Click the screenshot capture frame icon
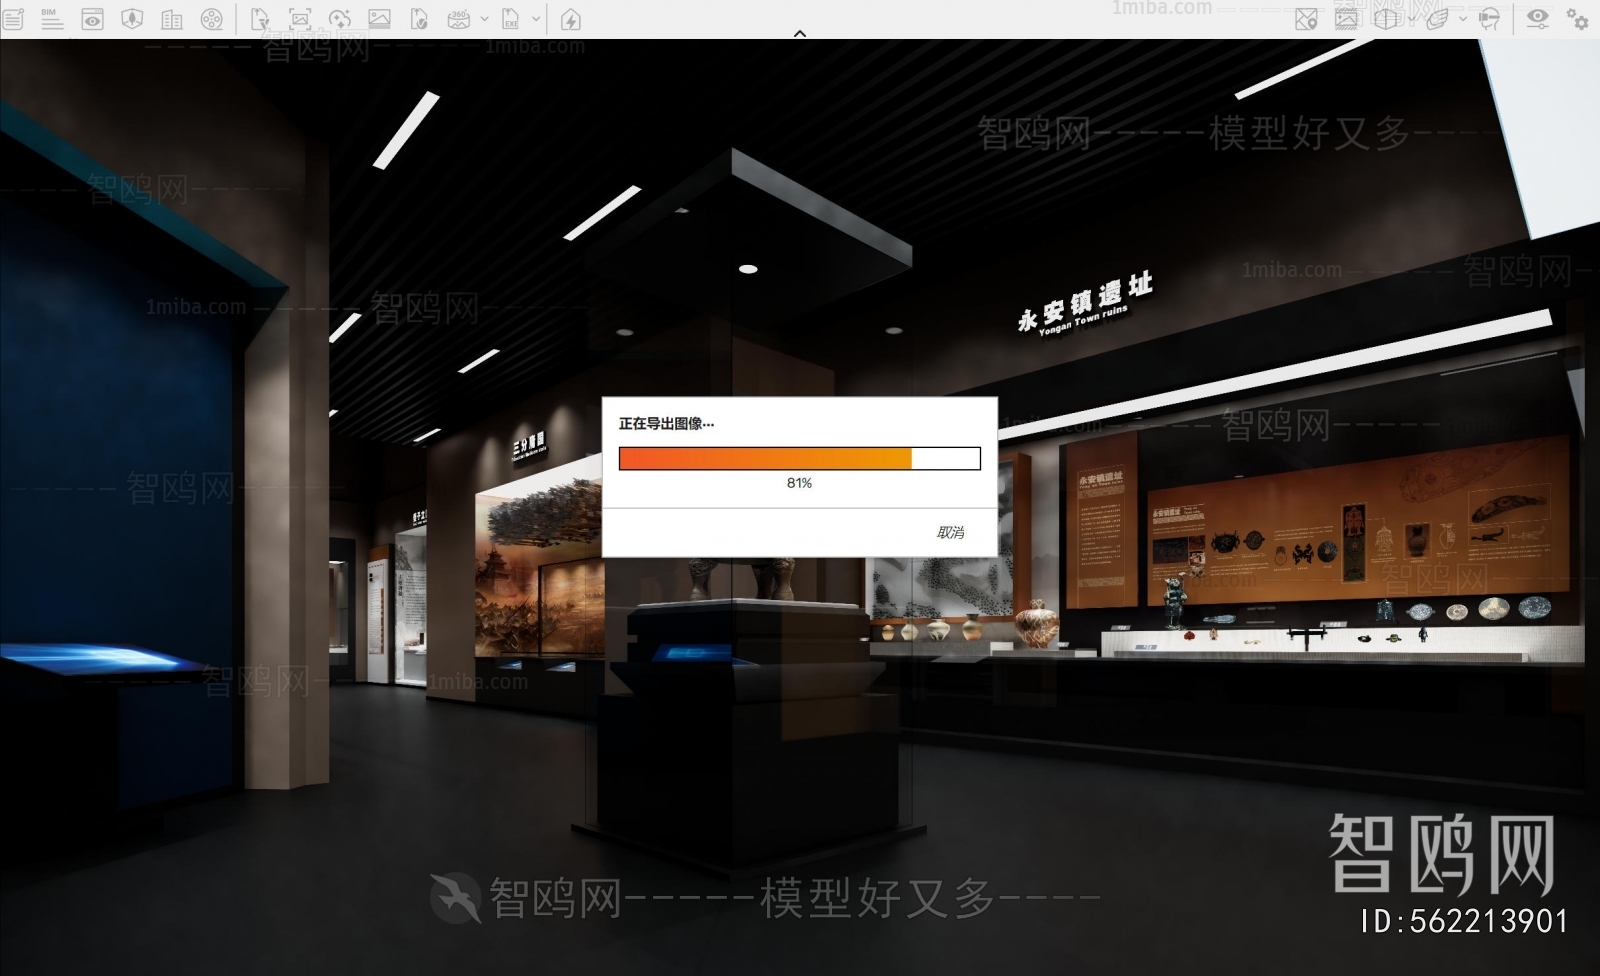Viewport: 1600px width, 976px height. coord(299,19)
